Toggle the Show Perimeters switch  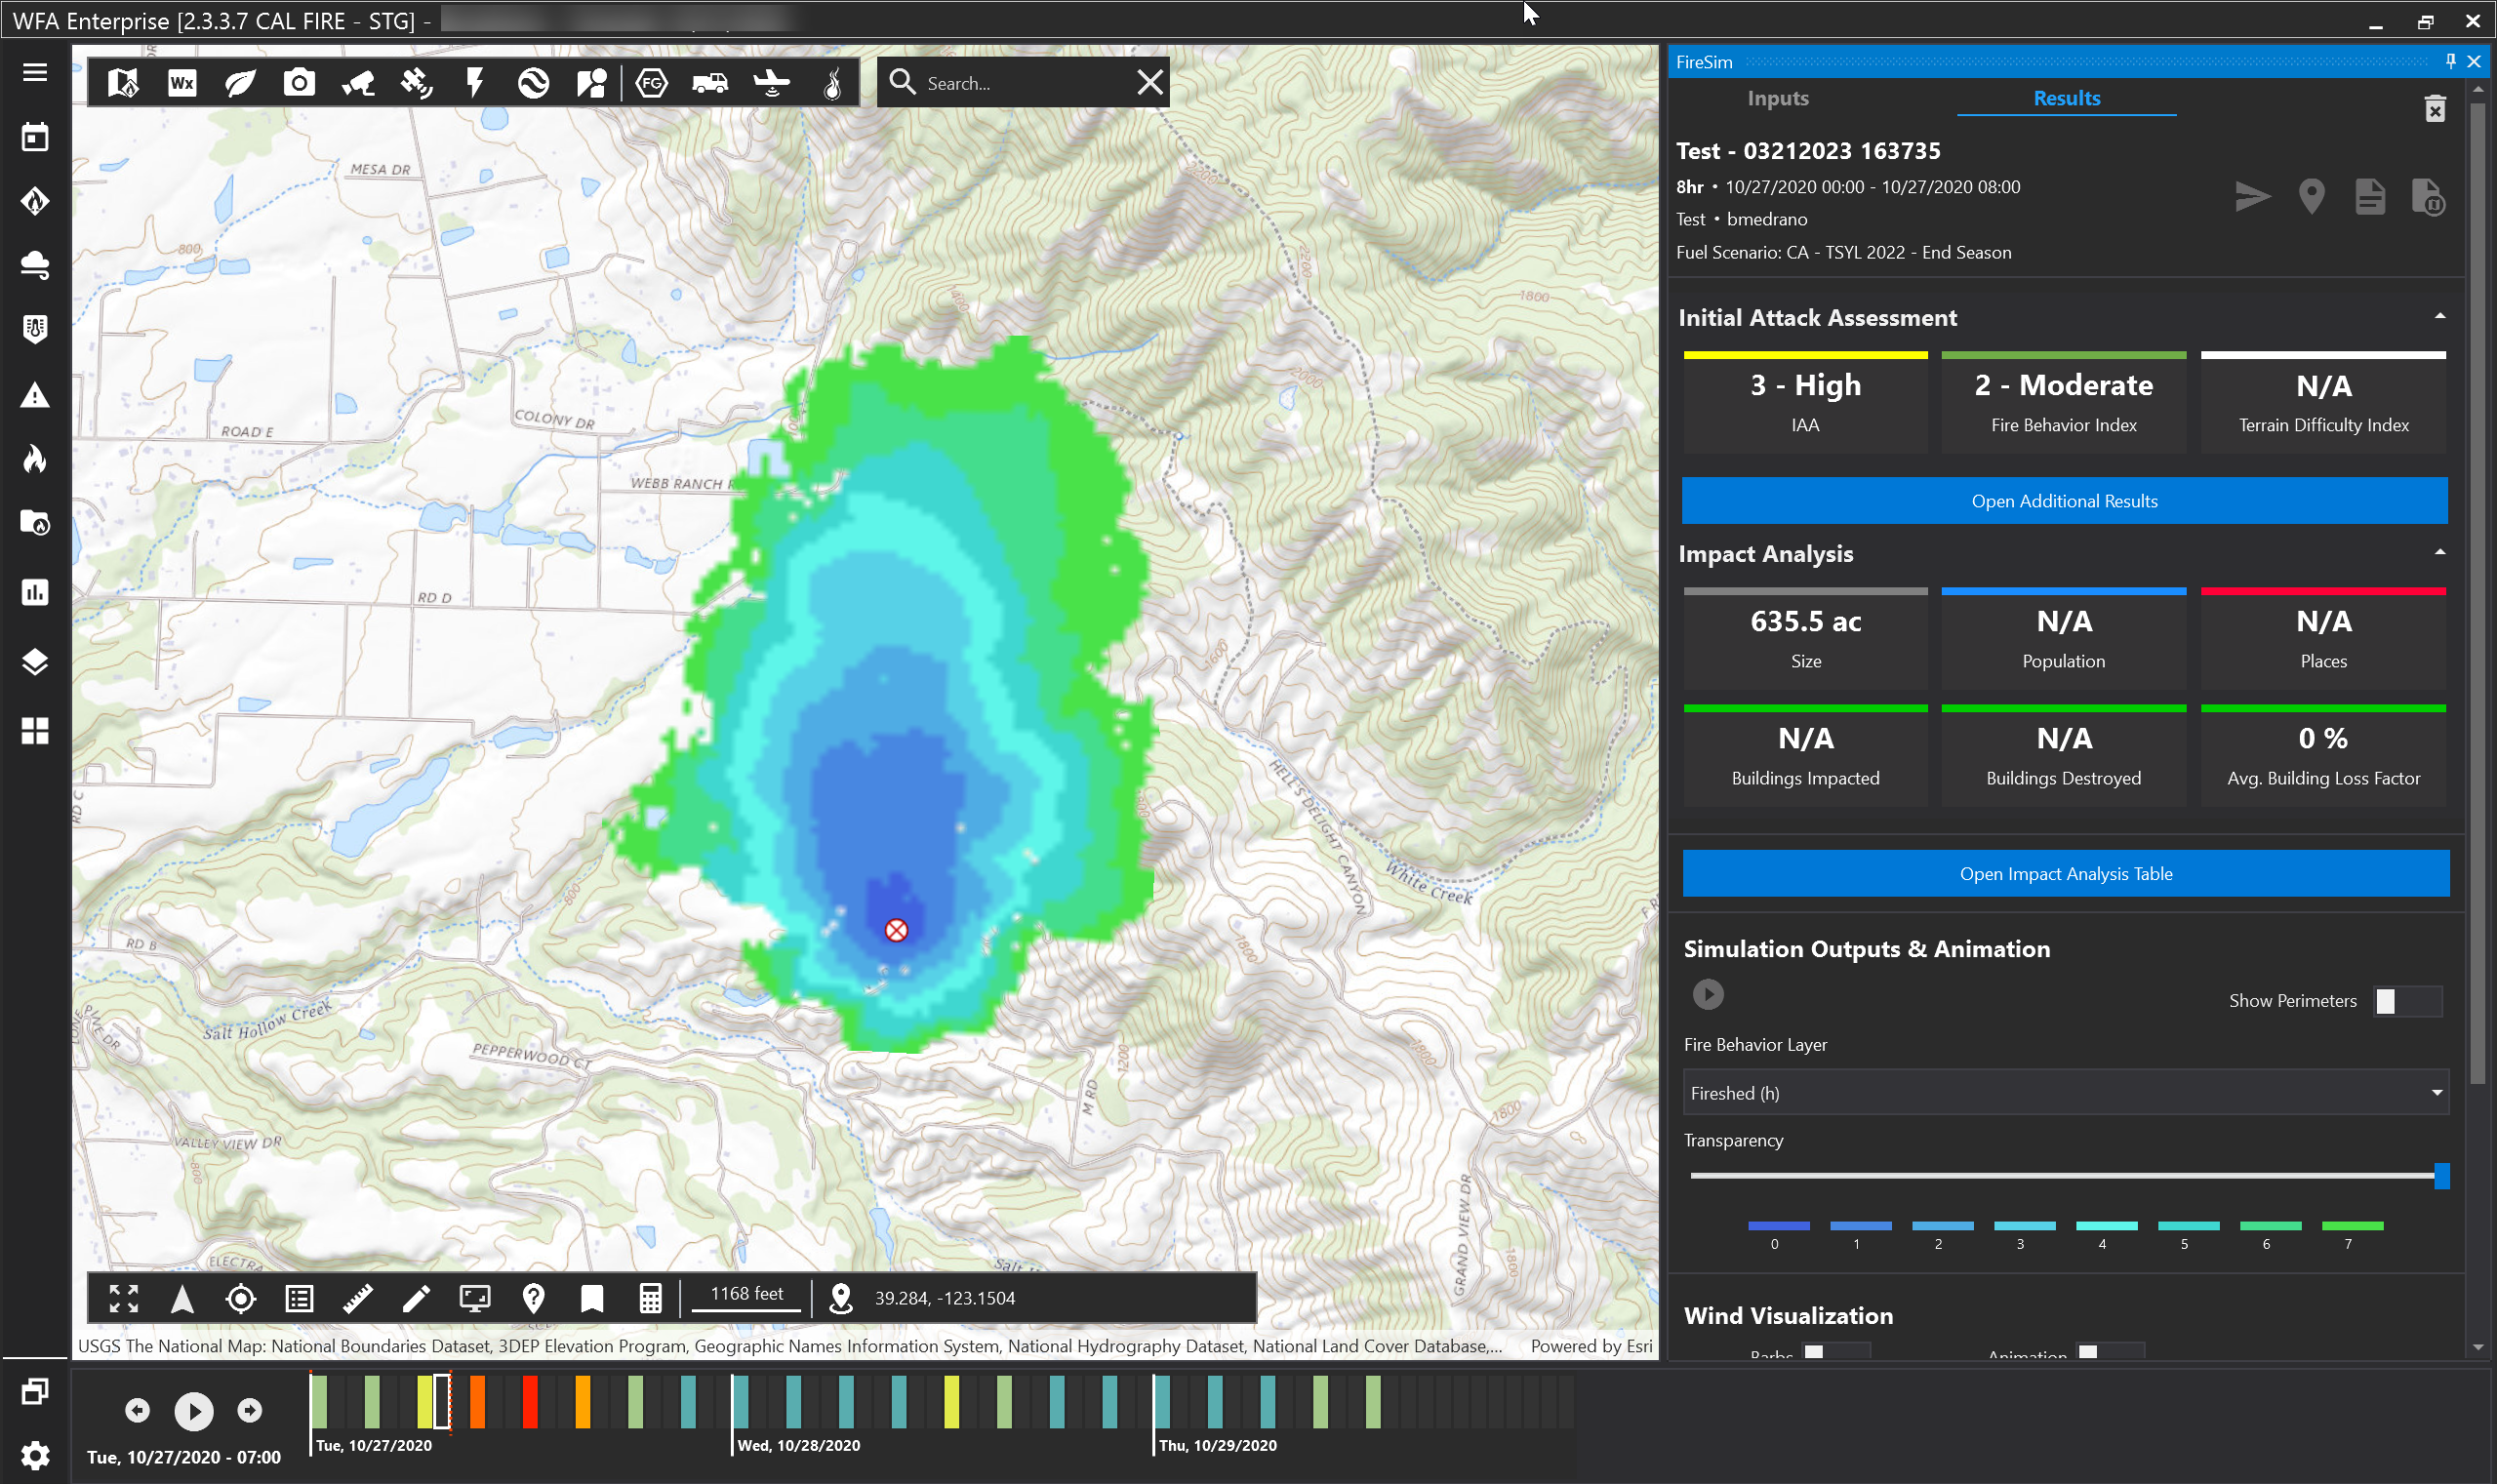(x=2406, y=1001)
